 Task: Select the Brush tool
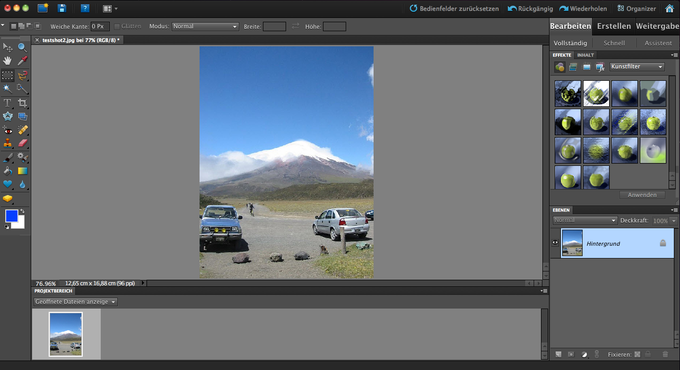[7, 157]
